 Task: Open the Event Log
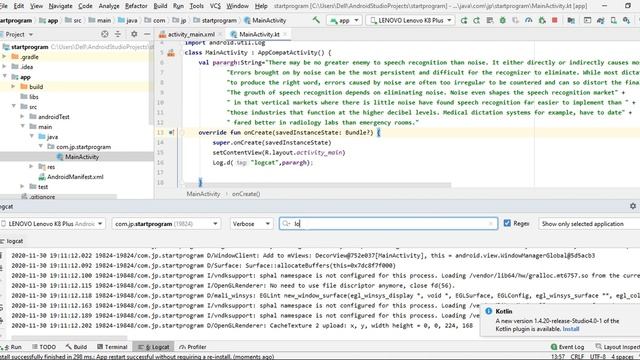(x=567, y=347)
